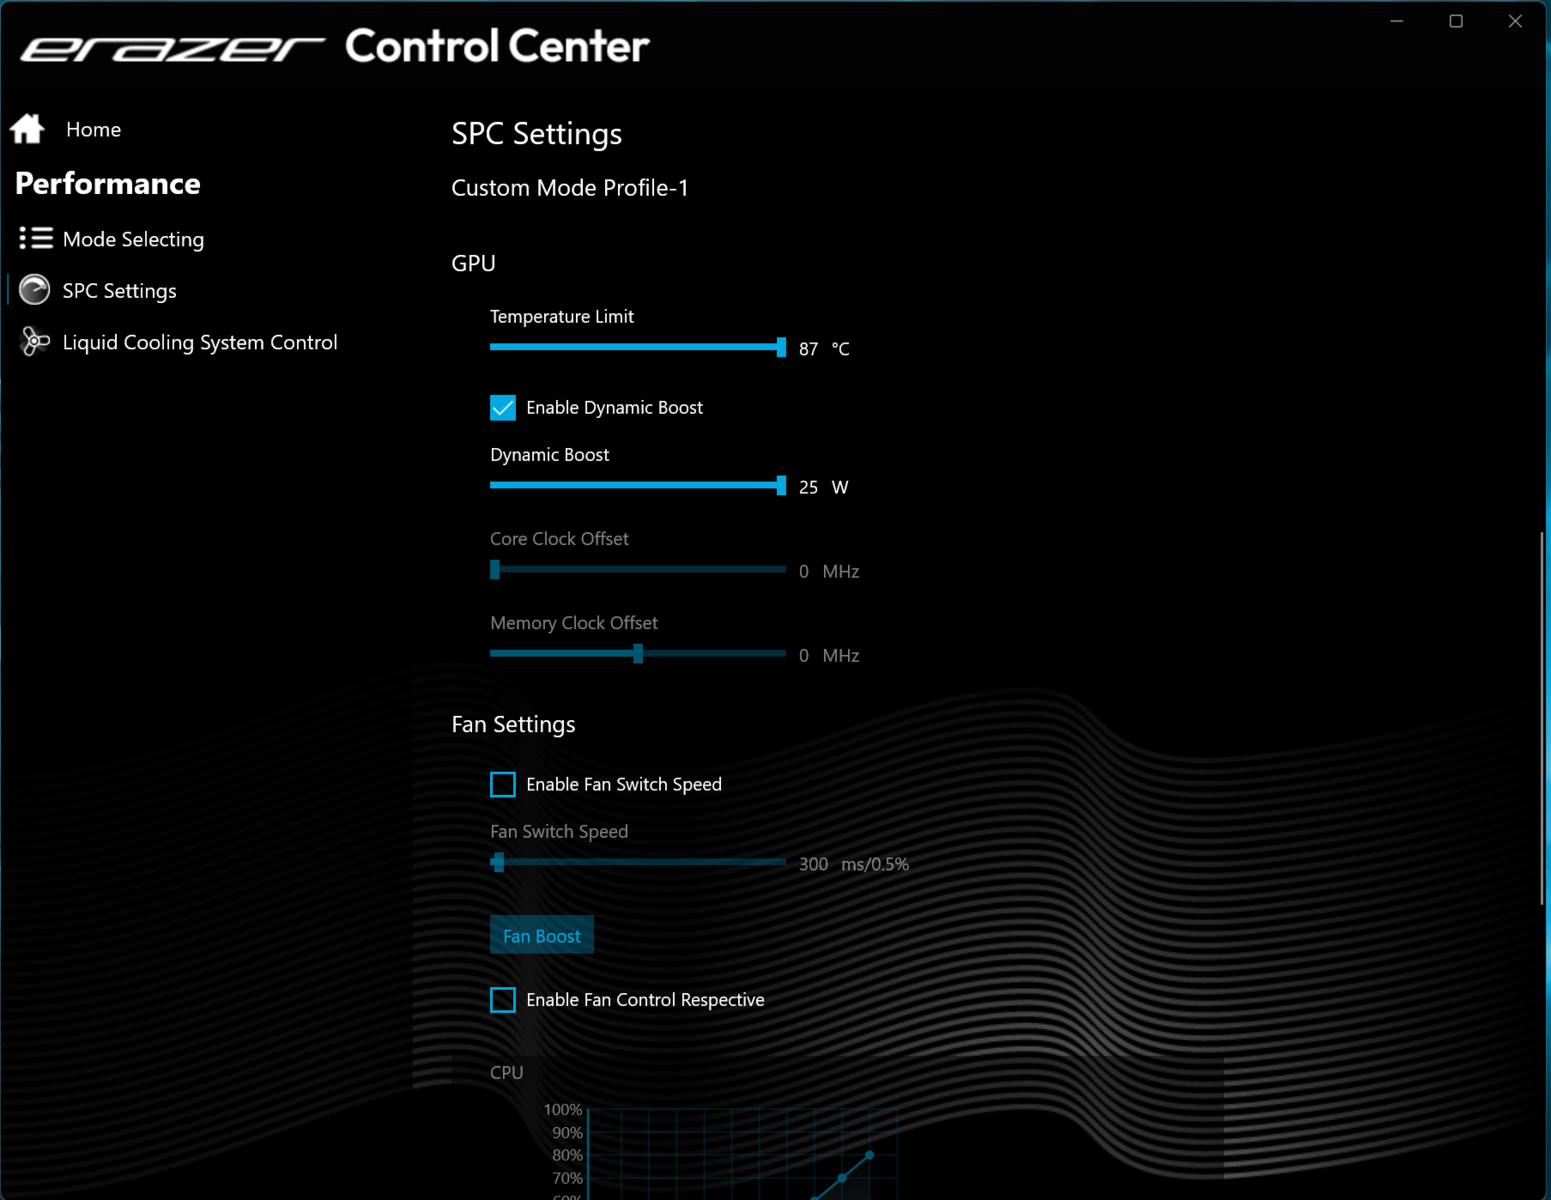Click the 100% label on the fan chart
Image resolution: width=1551 pixels, height=1200 pixels.
point(563,1110)
